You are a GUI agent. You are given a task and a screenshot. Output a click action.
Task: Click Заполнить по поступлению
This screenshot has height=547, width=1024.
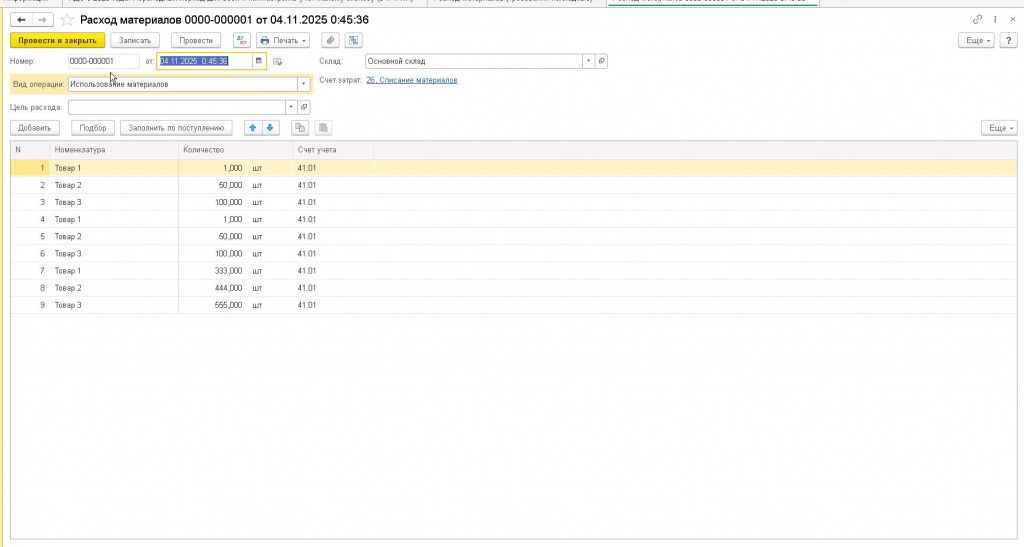click(x=176, y=128)
